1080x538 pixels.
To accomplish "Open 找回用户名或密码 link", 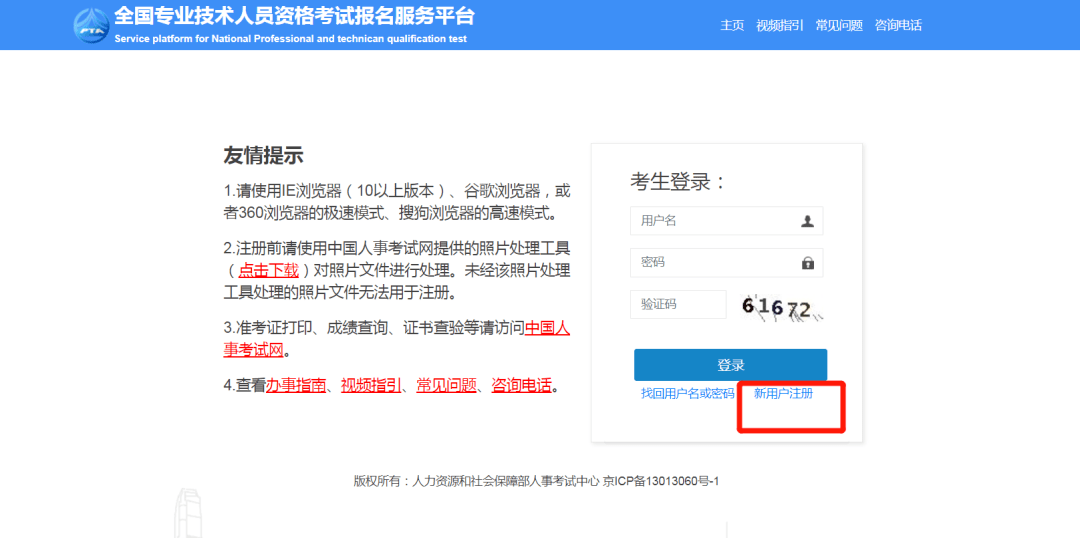I will click(x=688, y=393).
